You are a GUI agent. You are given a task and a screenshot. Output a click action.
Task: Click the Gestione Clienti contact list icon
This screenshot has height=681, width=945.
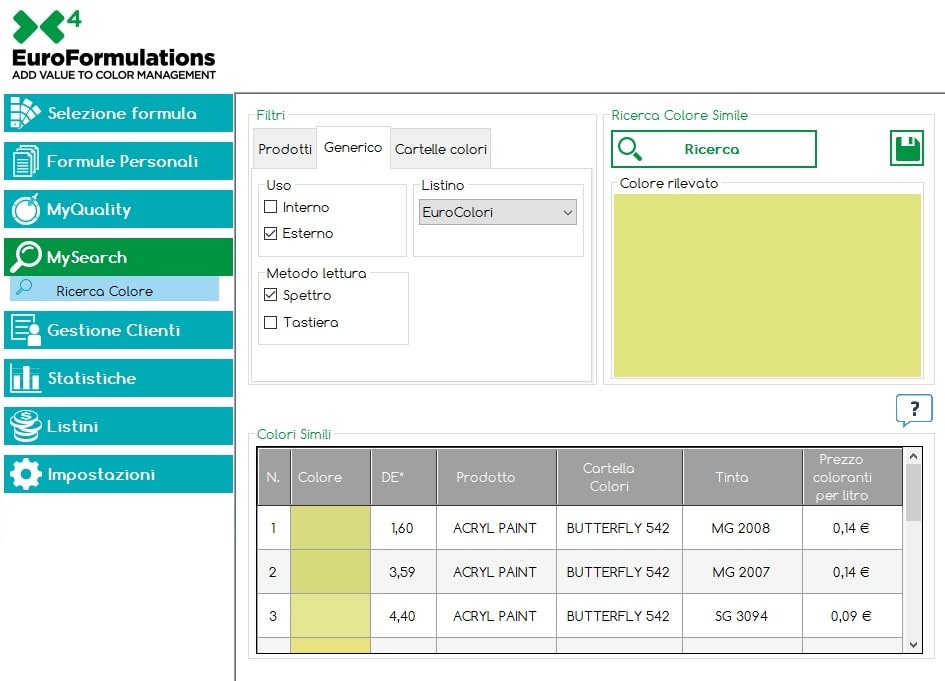[25, 330]
